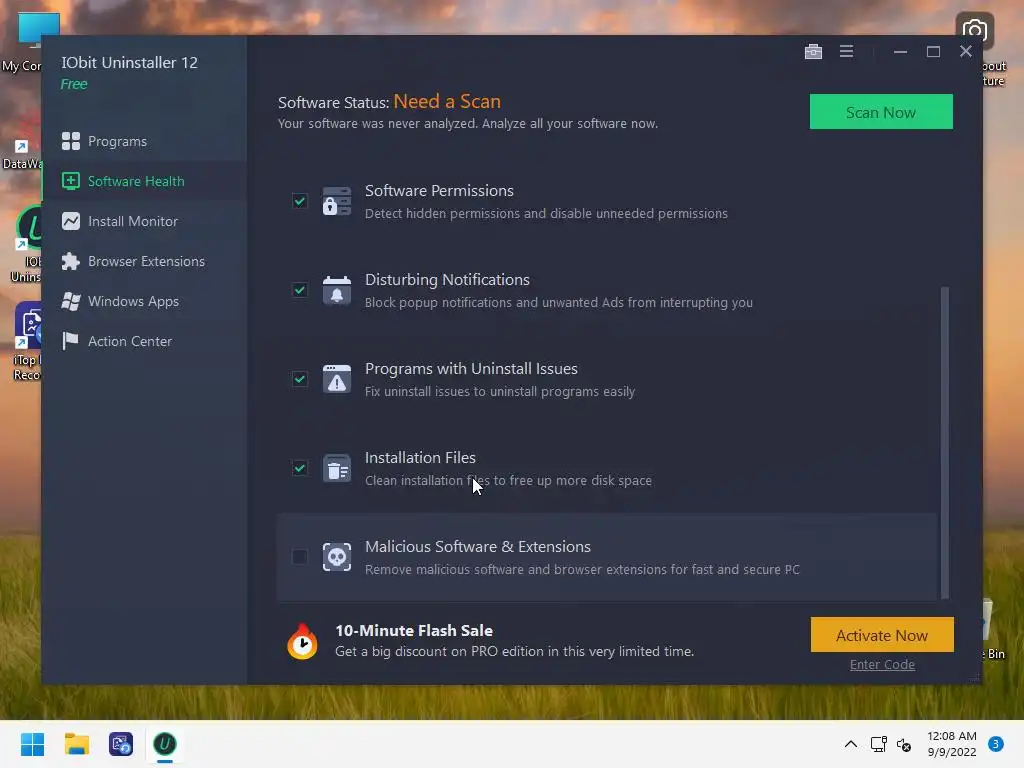
Task: Go to Browser Extensions
Action: [144, 261]
